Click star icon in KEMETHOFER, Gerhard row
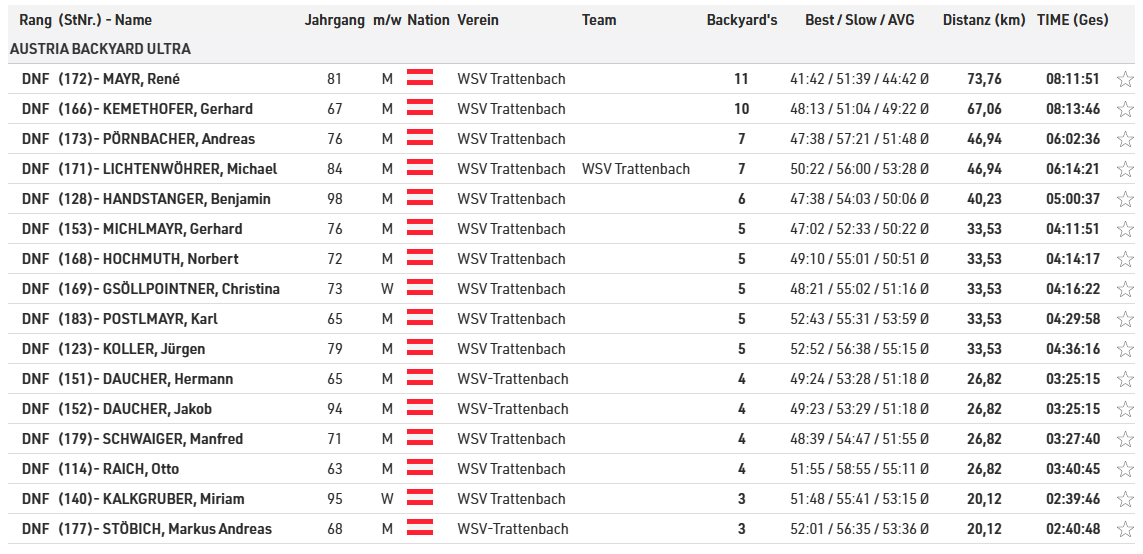1143x554 pixels. click(x=1125, y=109)
